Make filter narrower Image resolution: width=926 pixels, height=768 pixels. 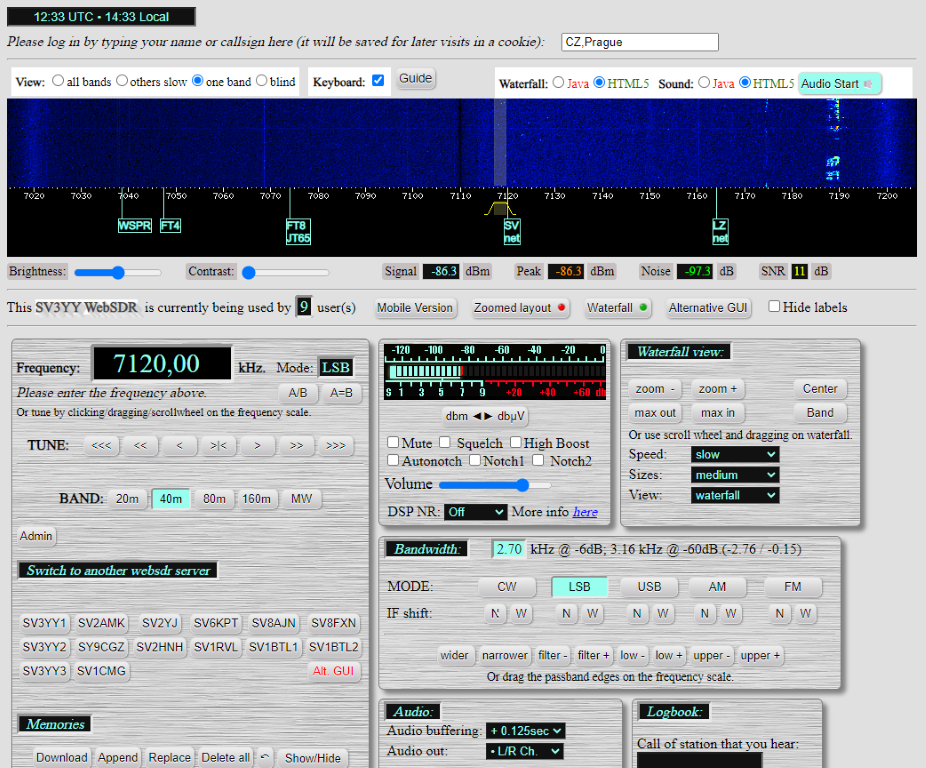click(x=504, y=655)
